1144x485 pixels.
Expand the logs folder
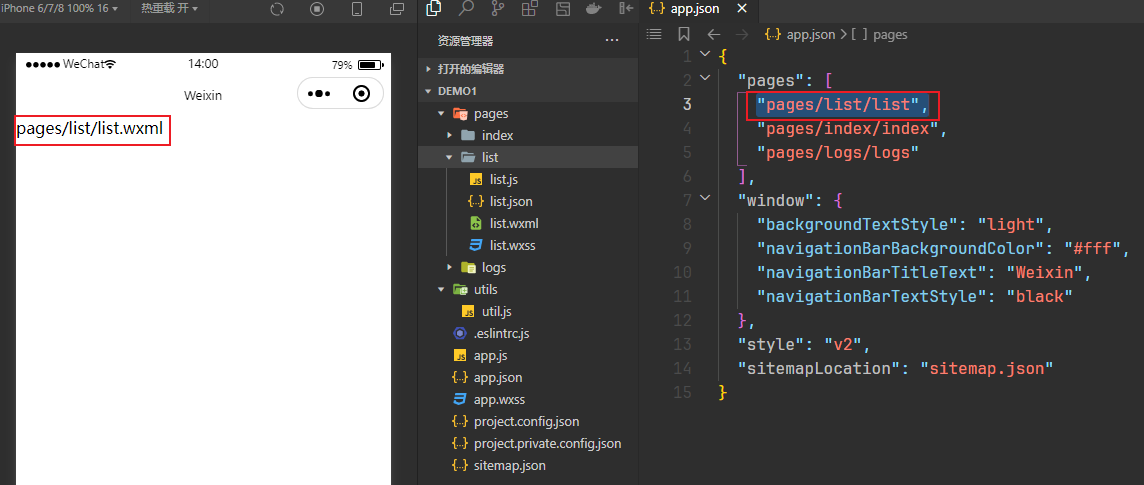527,268
